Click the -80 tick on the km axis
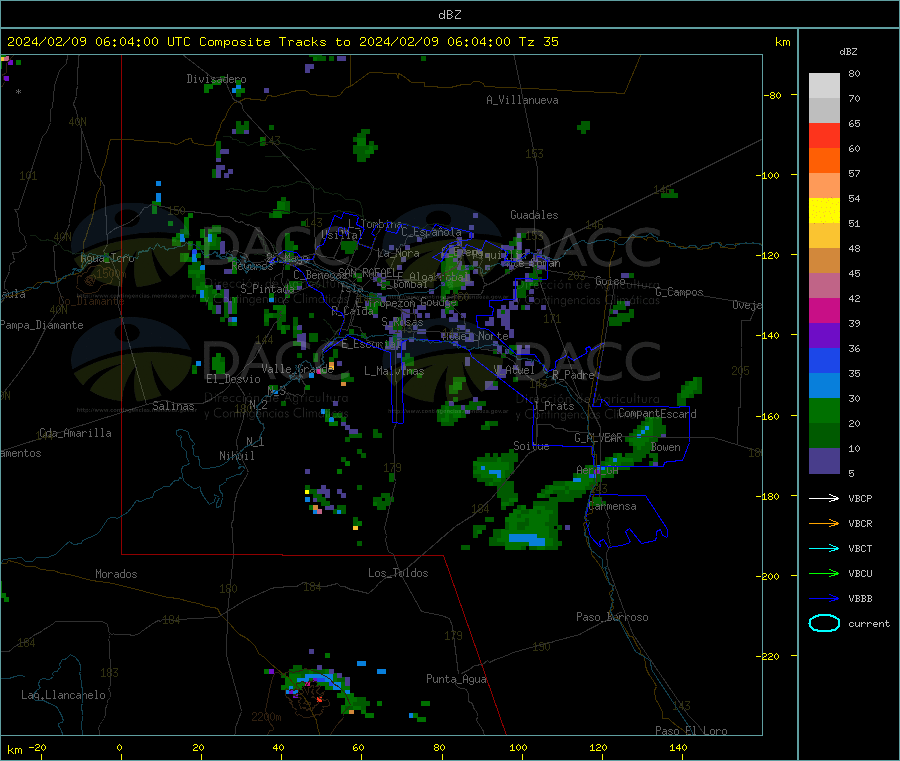900x761 pixels. coord(773,95)
